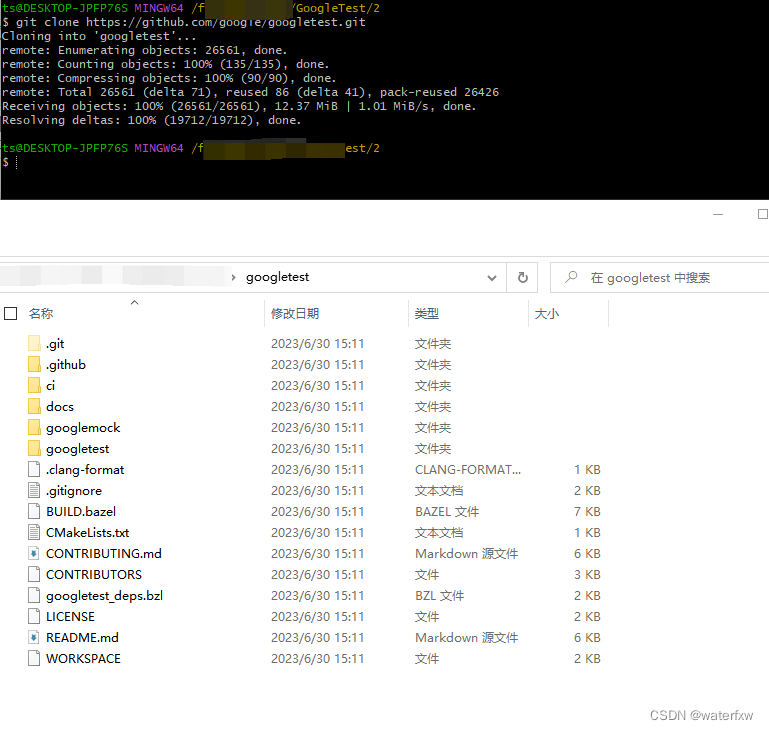Click the BUILD.bazel file icon
Image resolution: width=769 pixels, height=730 pixels.
[34, 512]
